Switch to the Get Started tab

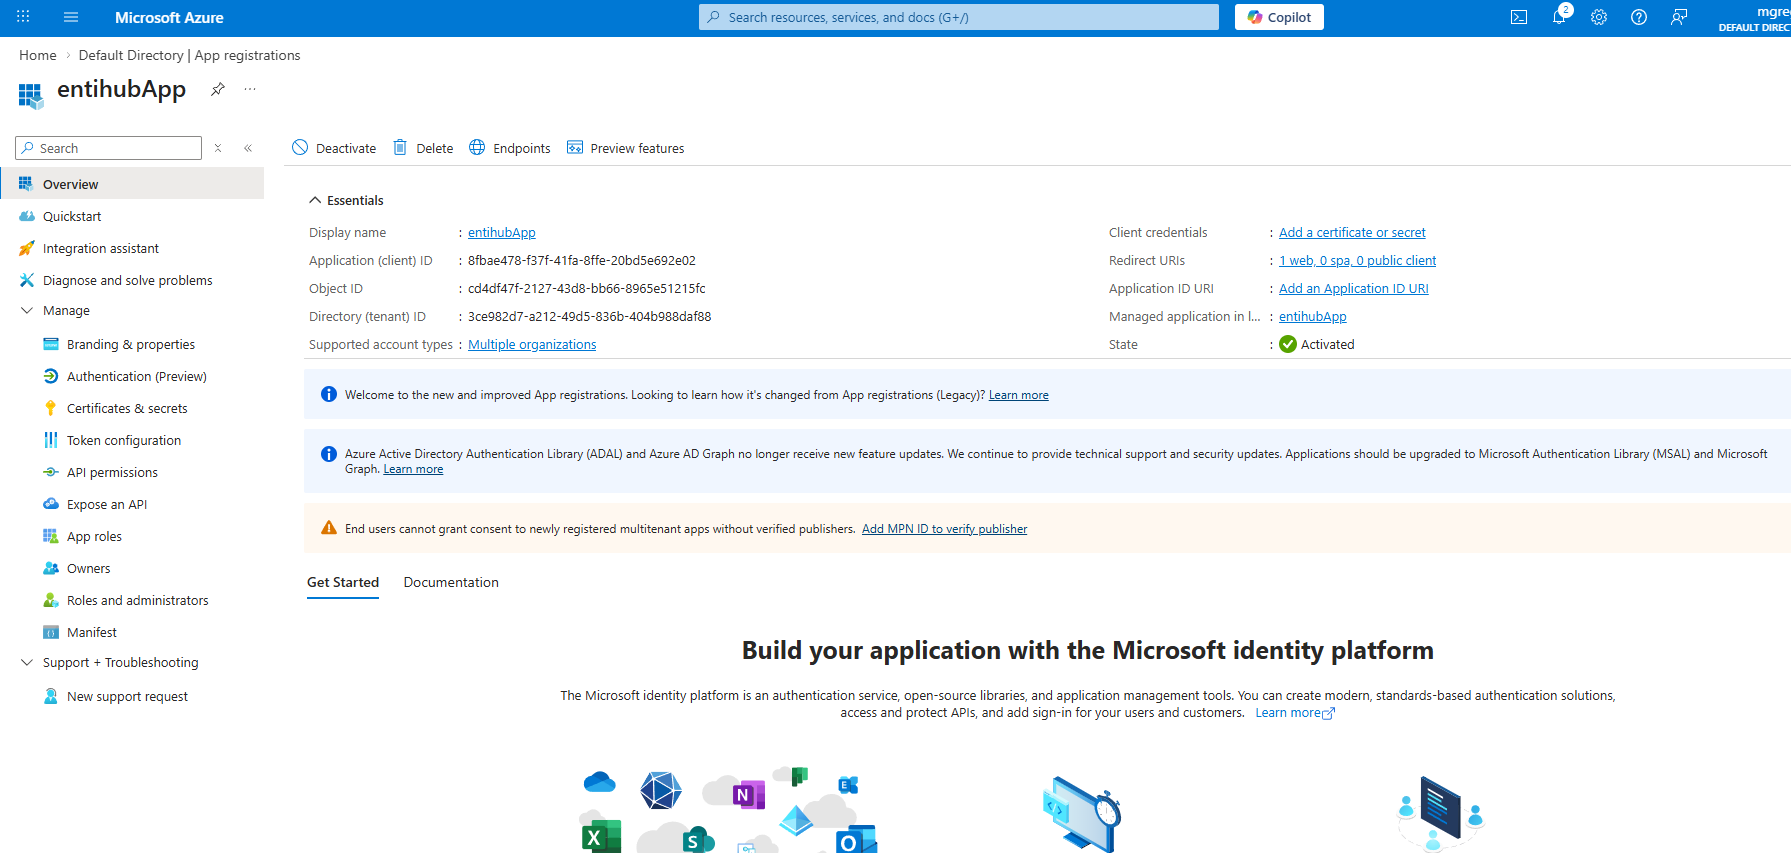coord(343,582)
